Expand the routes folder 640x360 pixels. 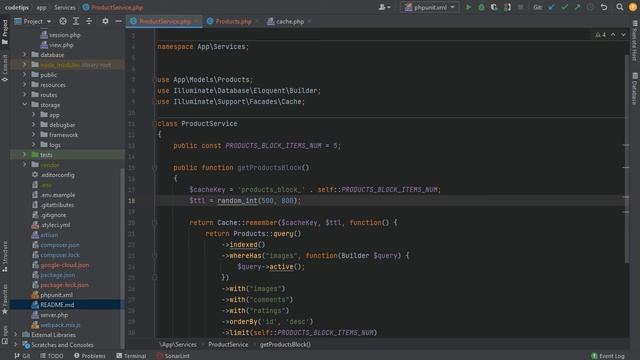pos(24,94)
